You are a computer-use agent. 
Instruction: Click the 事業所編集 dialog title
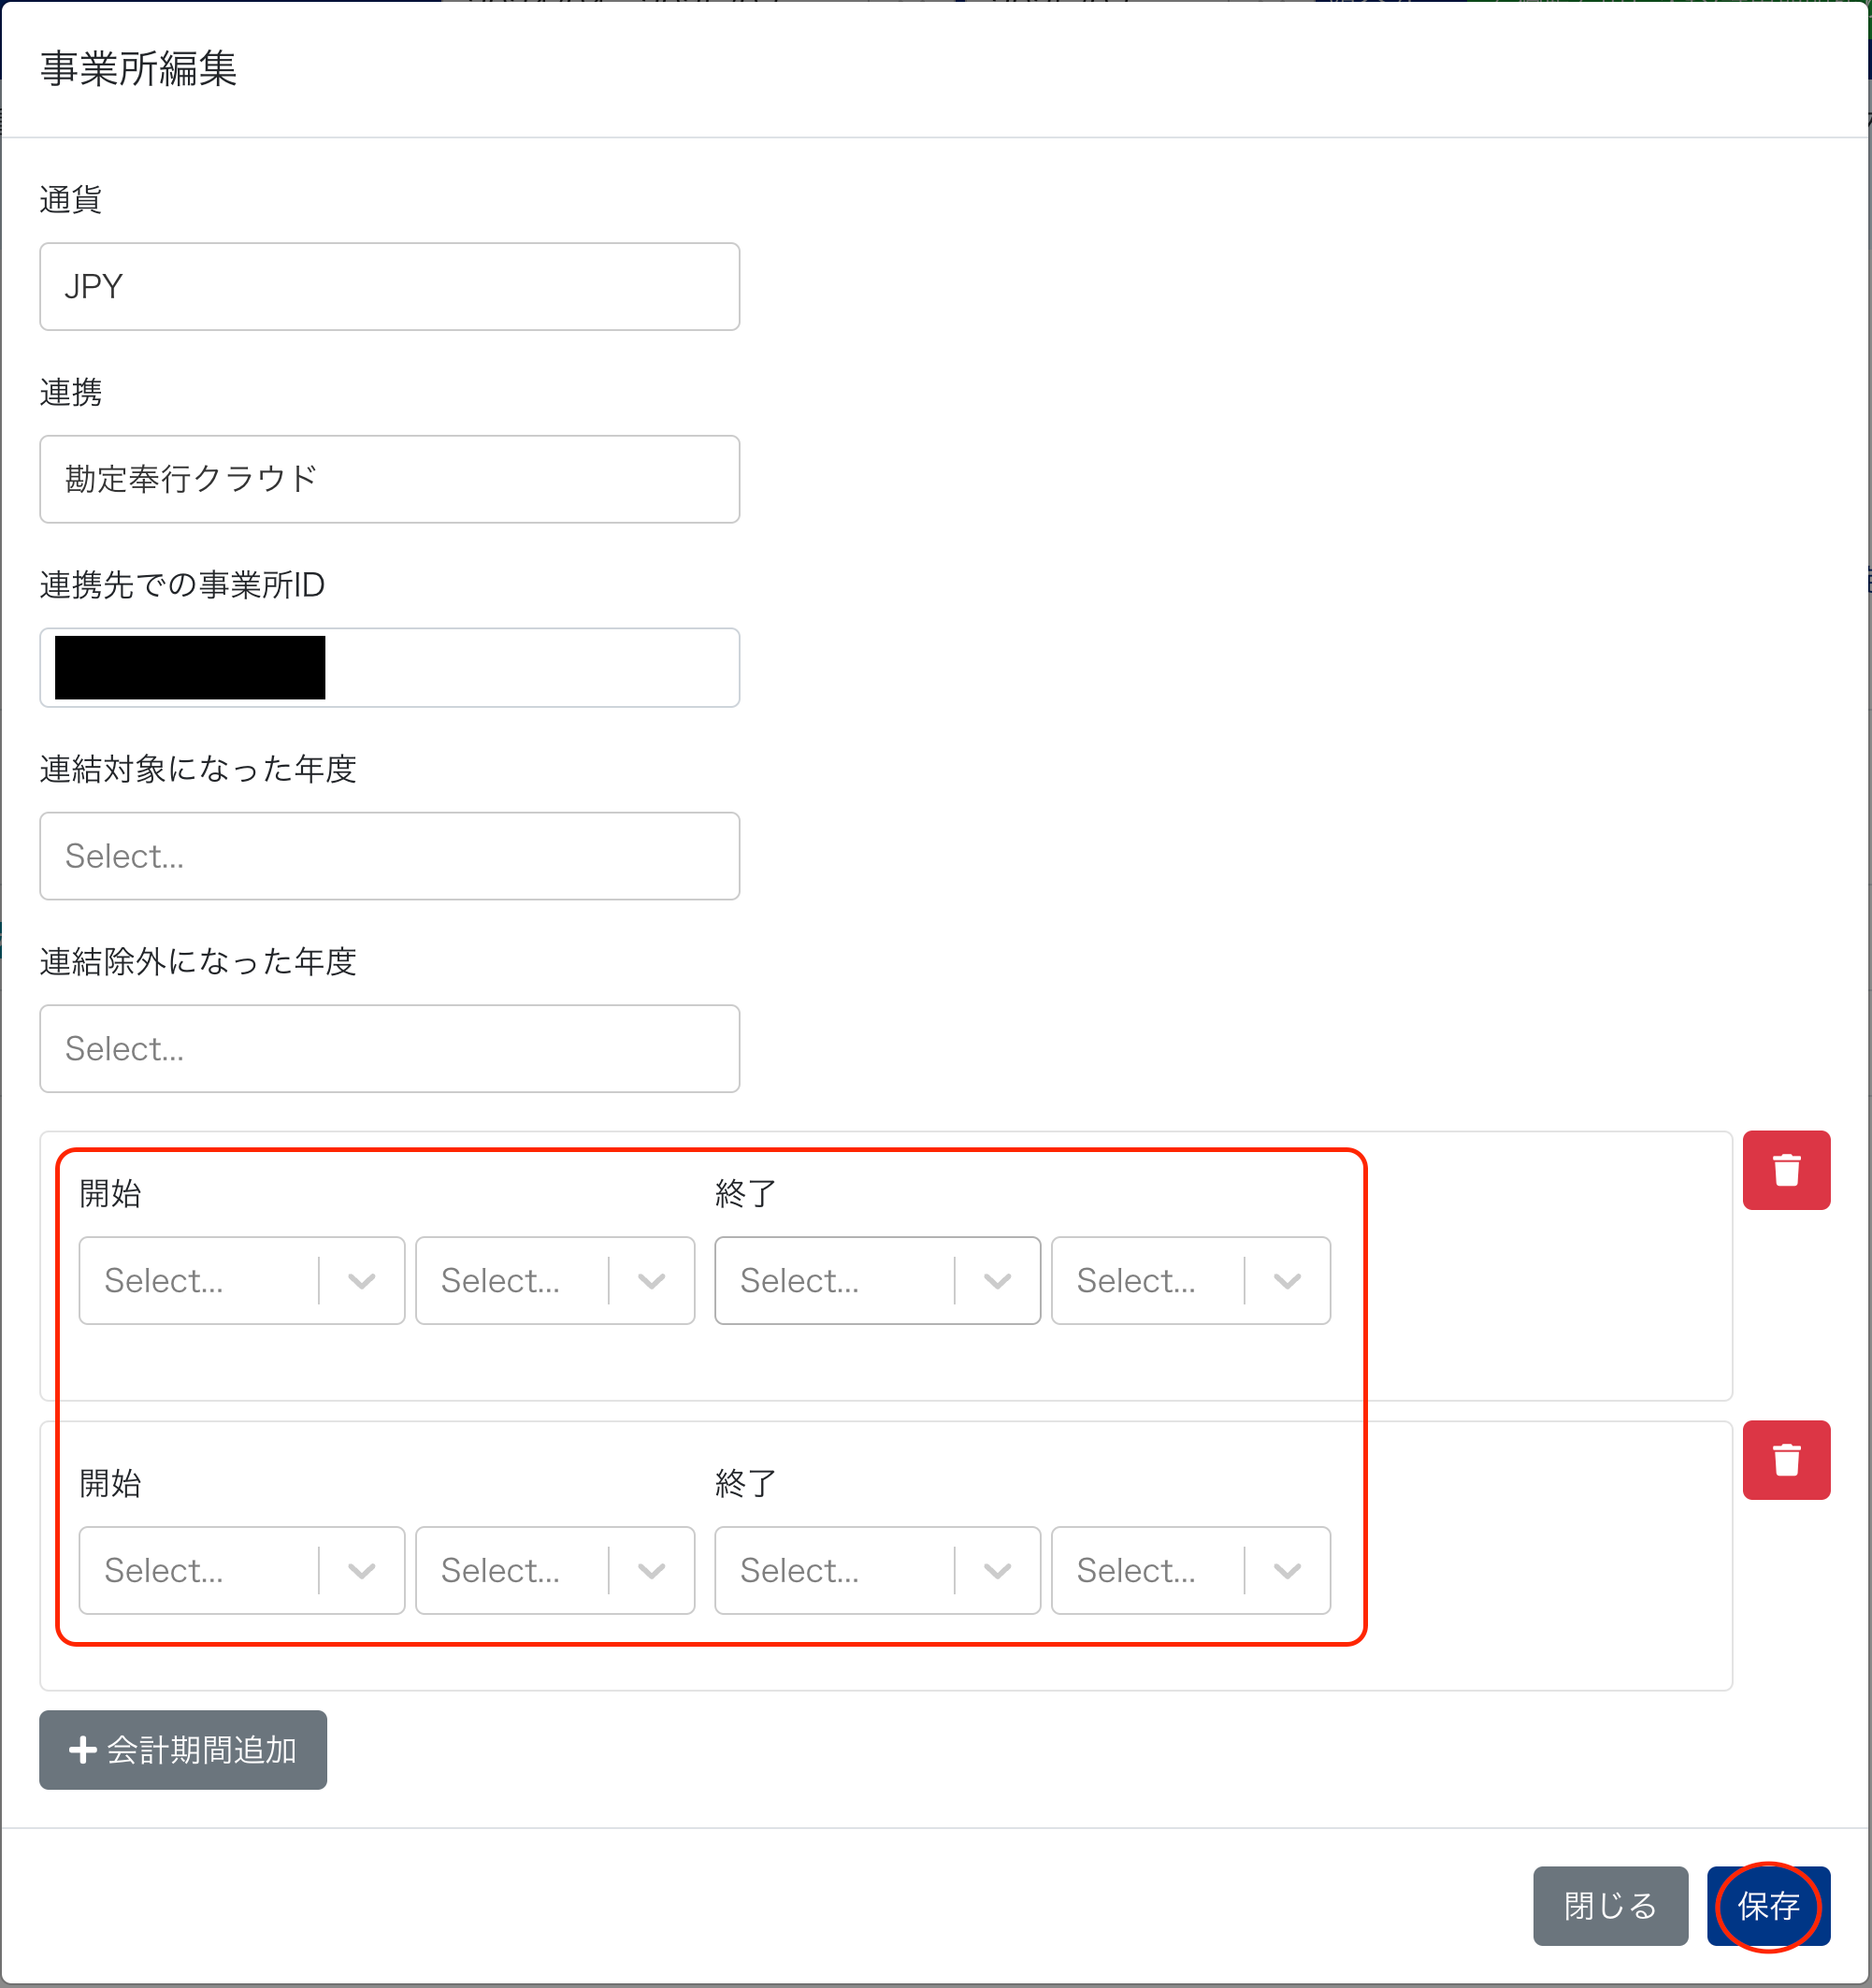tap(139, 69)
